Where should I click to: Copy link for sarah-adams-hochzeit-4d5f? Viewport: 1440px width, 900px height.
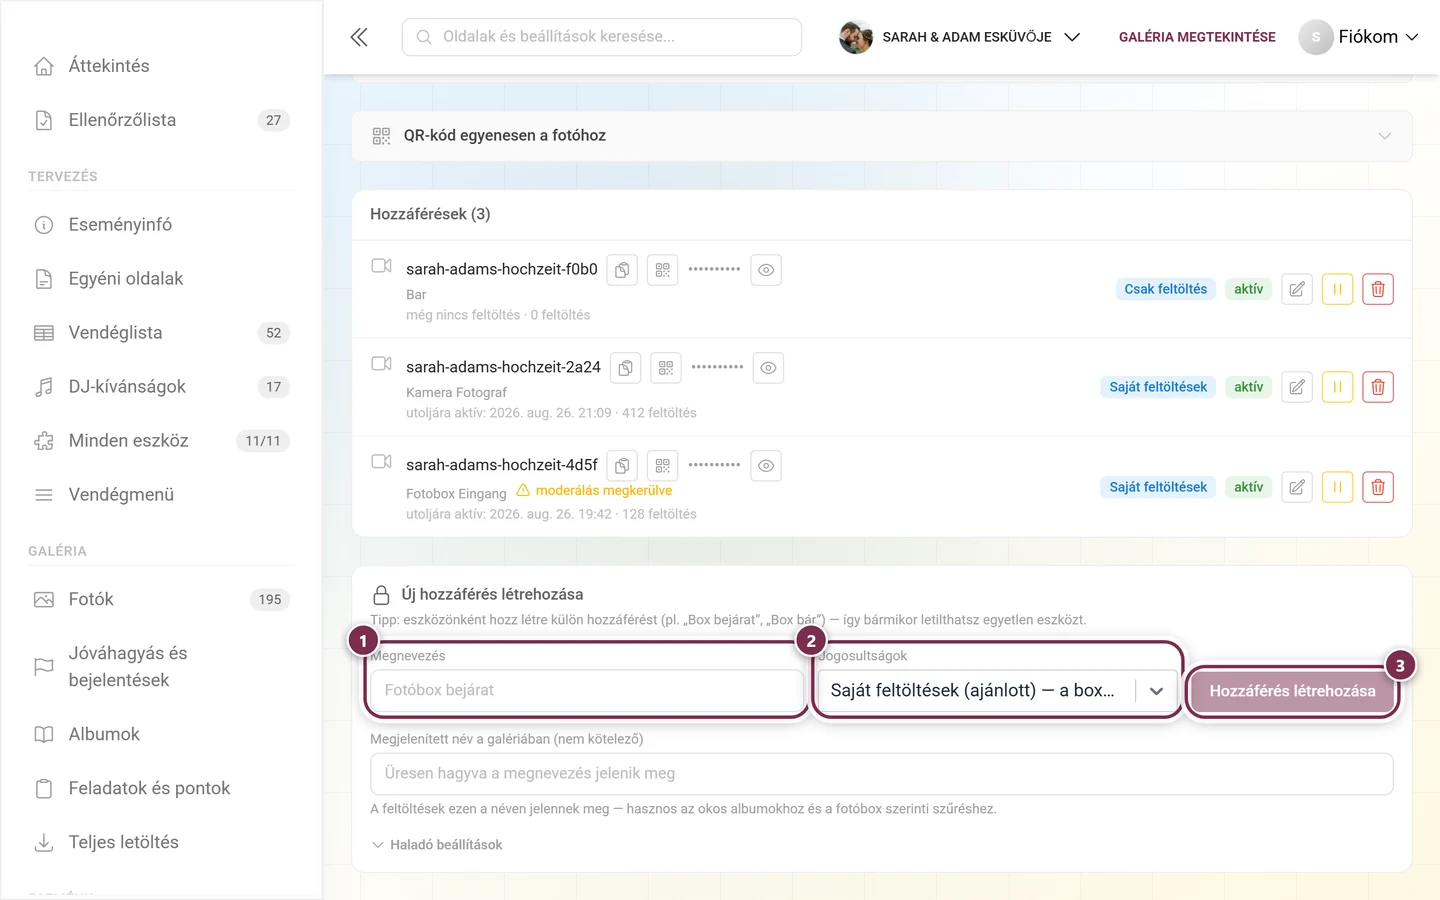(x=622, y=466)
